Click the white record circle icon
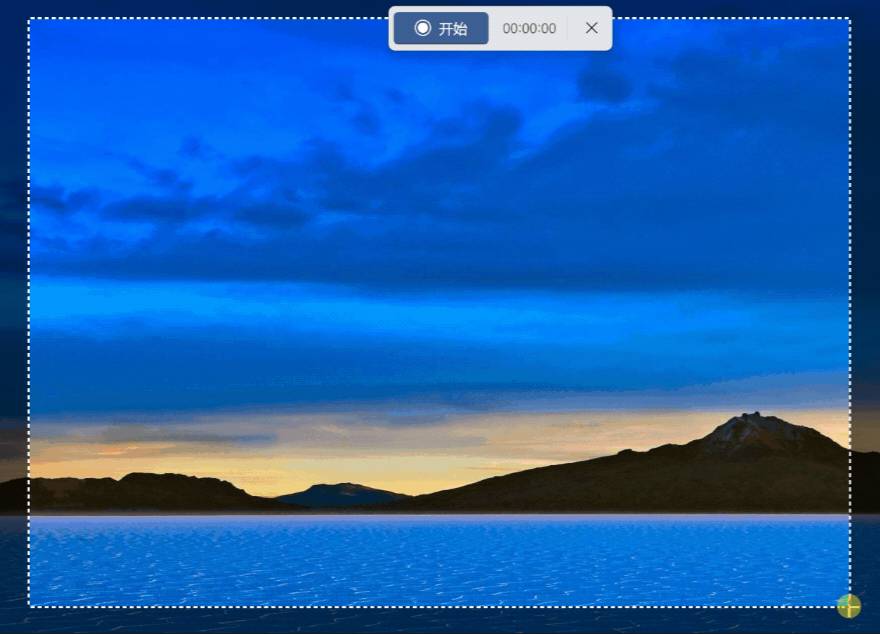This screenshot has height=634, width=880. (x=423, y=28)
